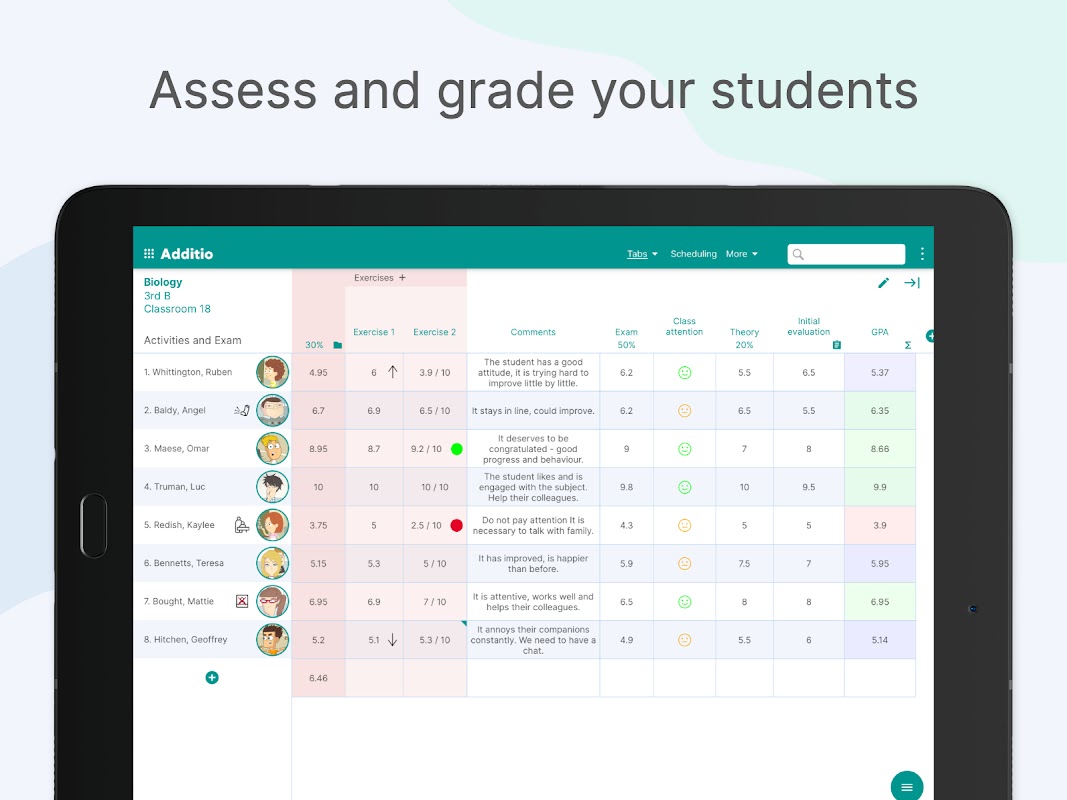
Task: Click Maese's Exam cell showing 9
Action: point(626,449)
